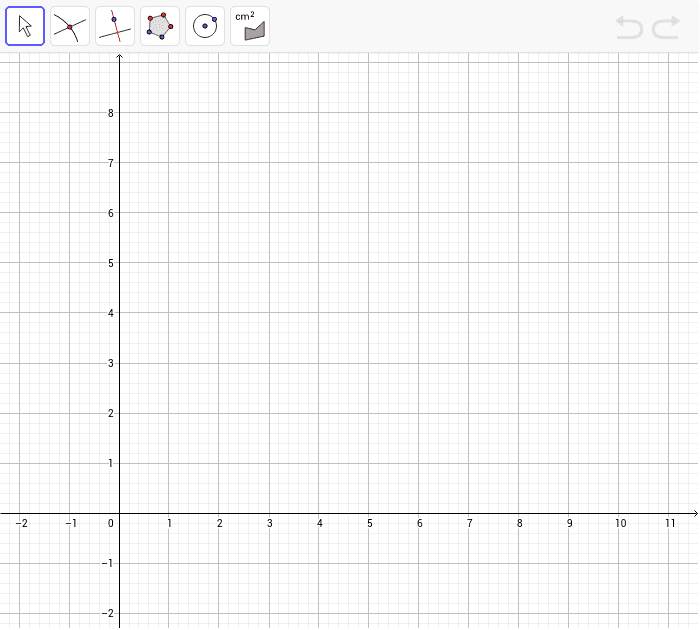Click y-axis label 7
The width and height of the screenshot is (700, 630).
[x=111, y=163]
